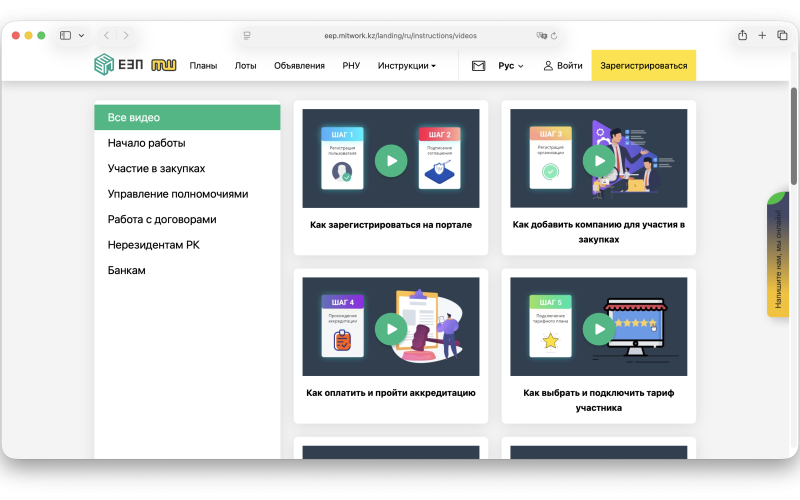800x500 pixels.
Task: Click the Safari share icon
Action: [x=742, y=35]
